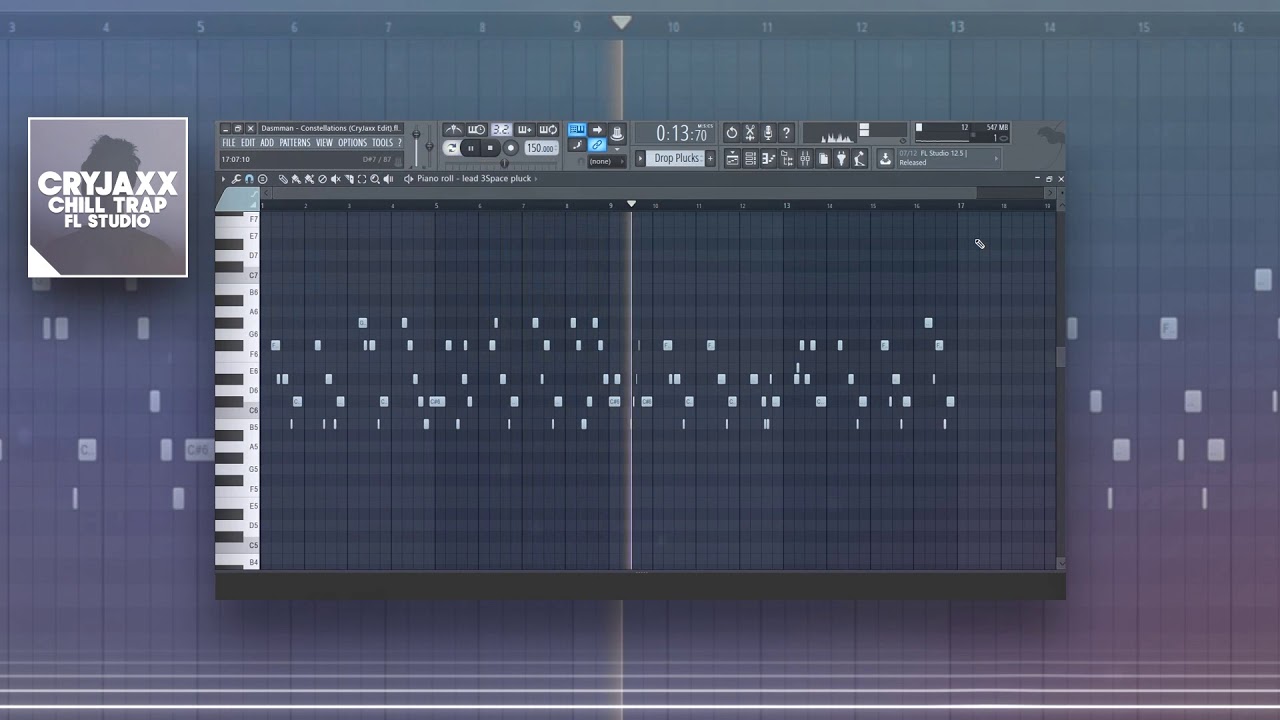
Task: Open arrow below the mixer knob icon
Action: [x=617, y=150]
